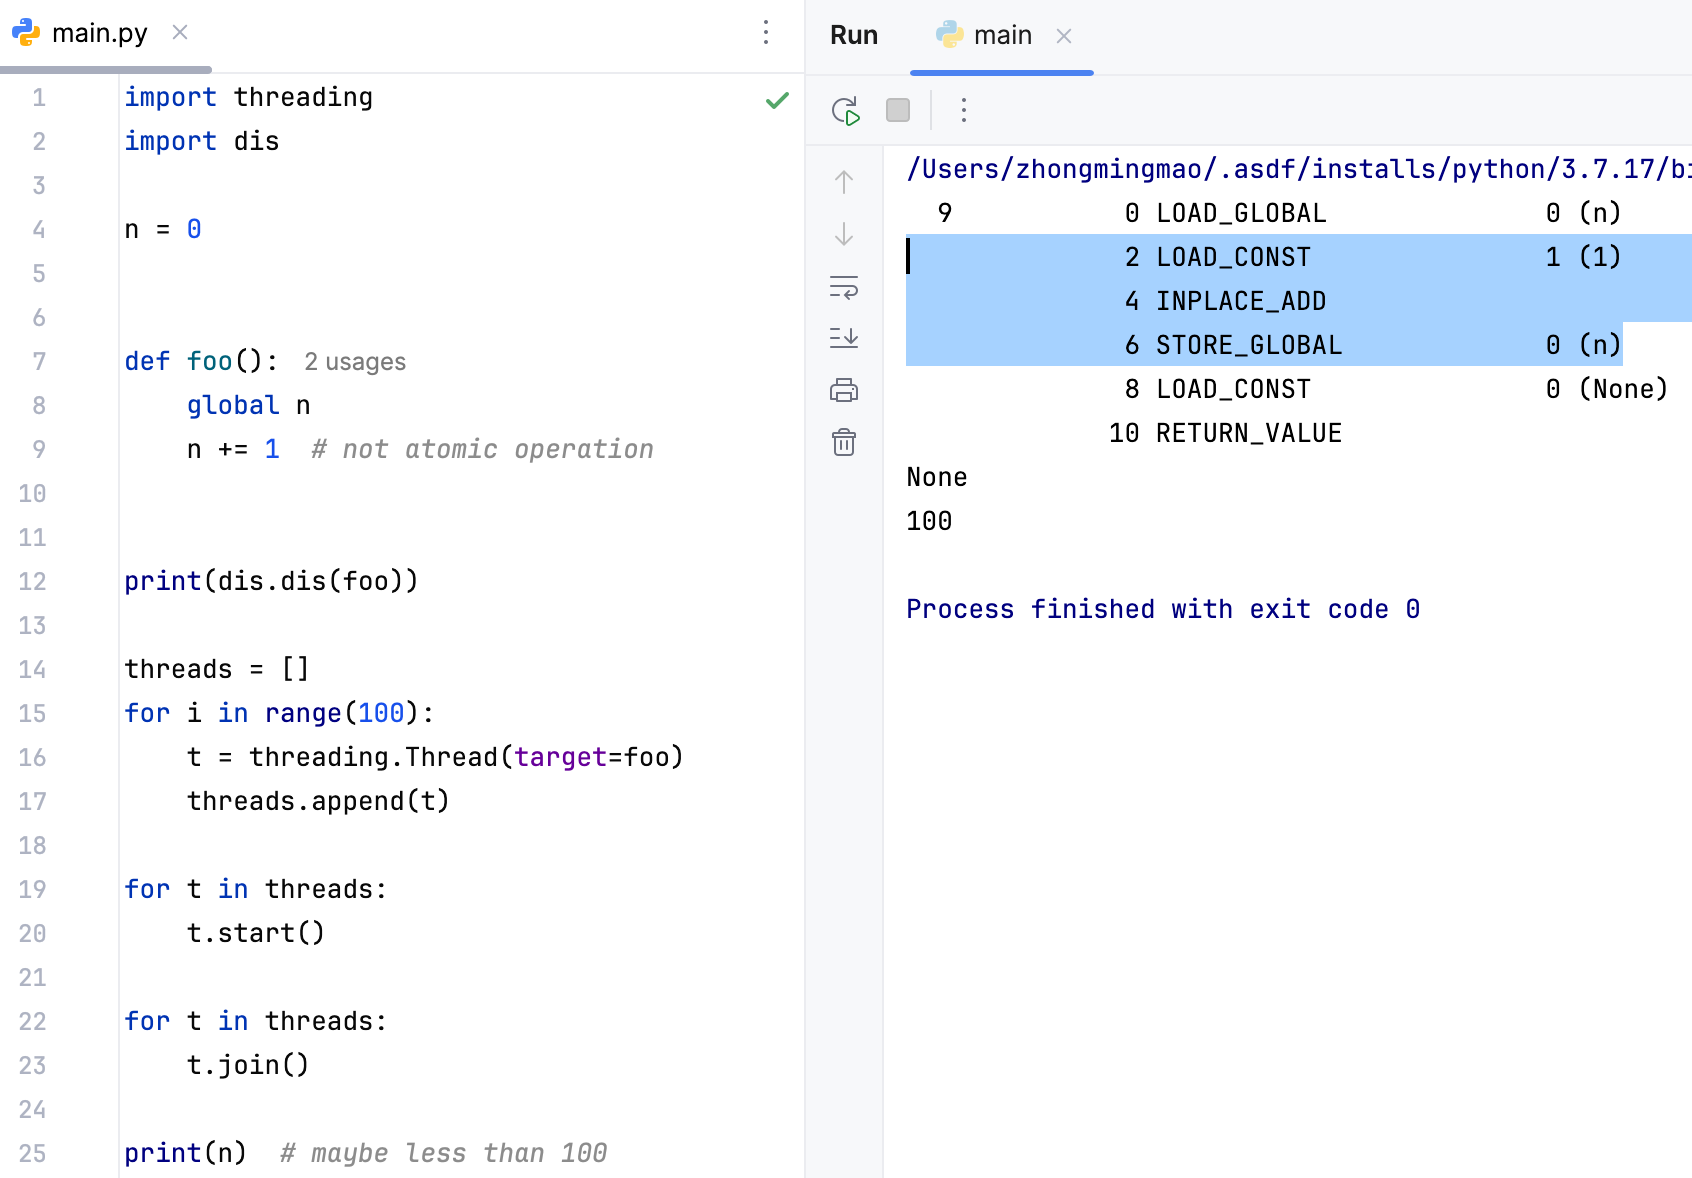Toggle scroll to end of output

coord(844,338)
